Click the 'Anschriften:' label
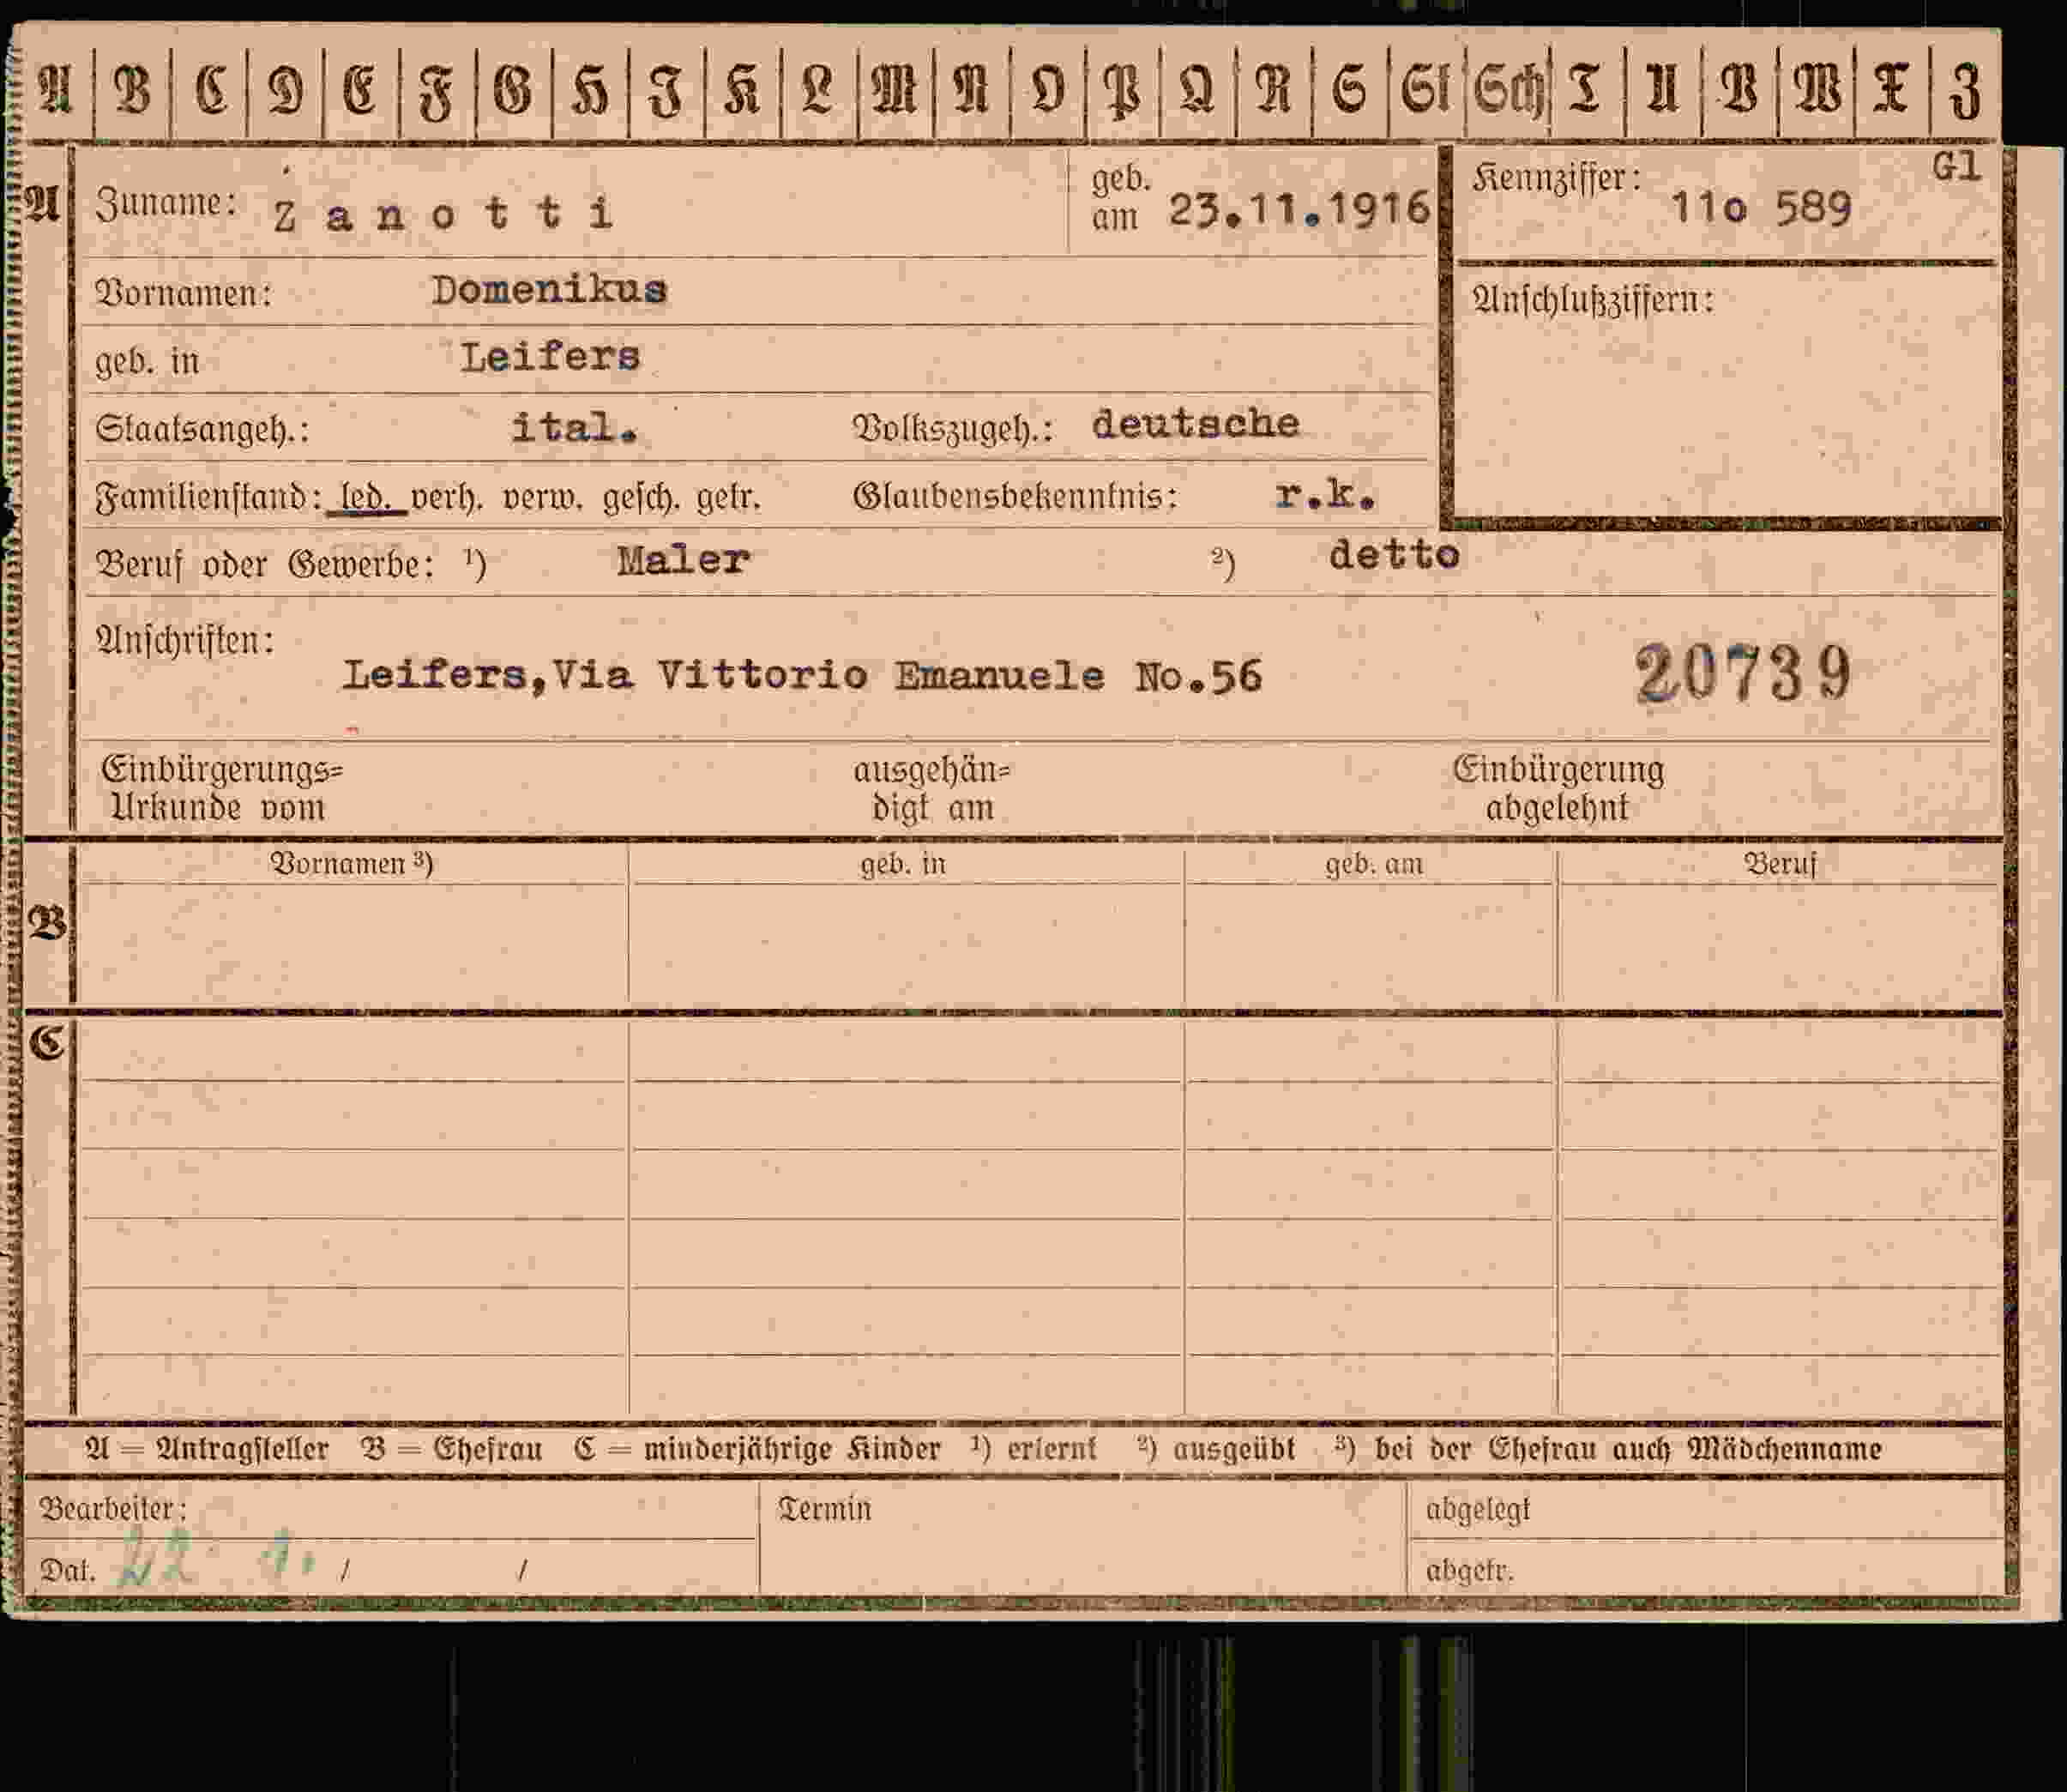The height and width of the screenshot is (1792, 2067). [184, 640]
